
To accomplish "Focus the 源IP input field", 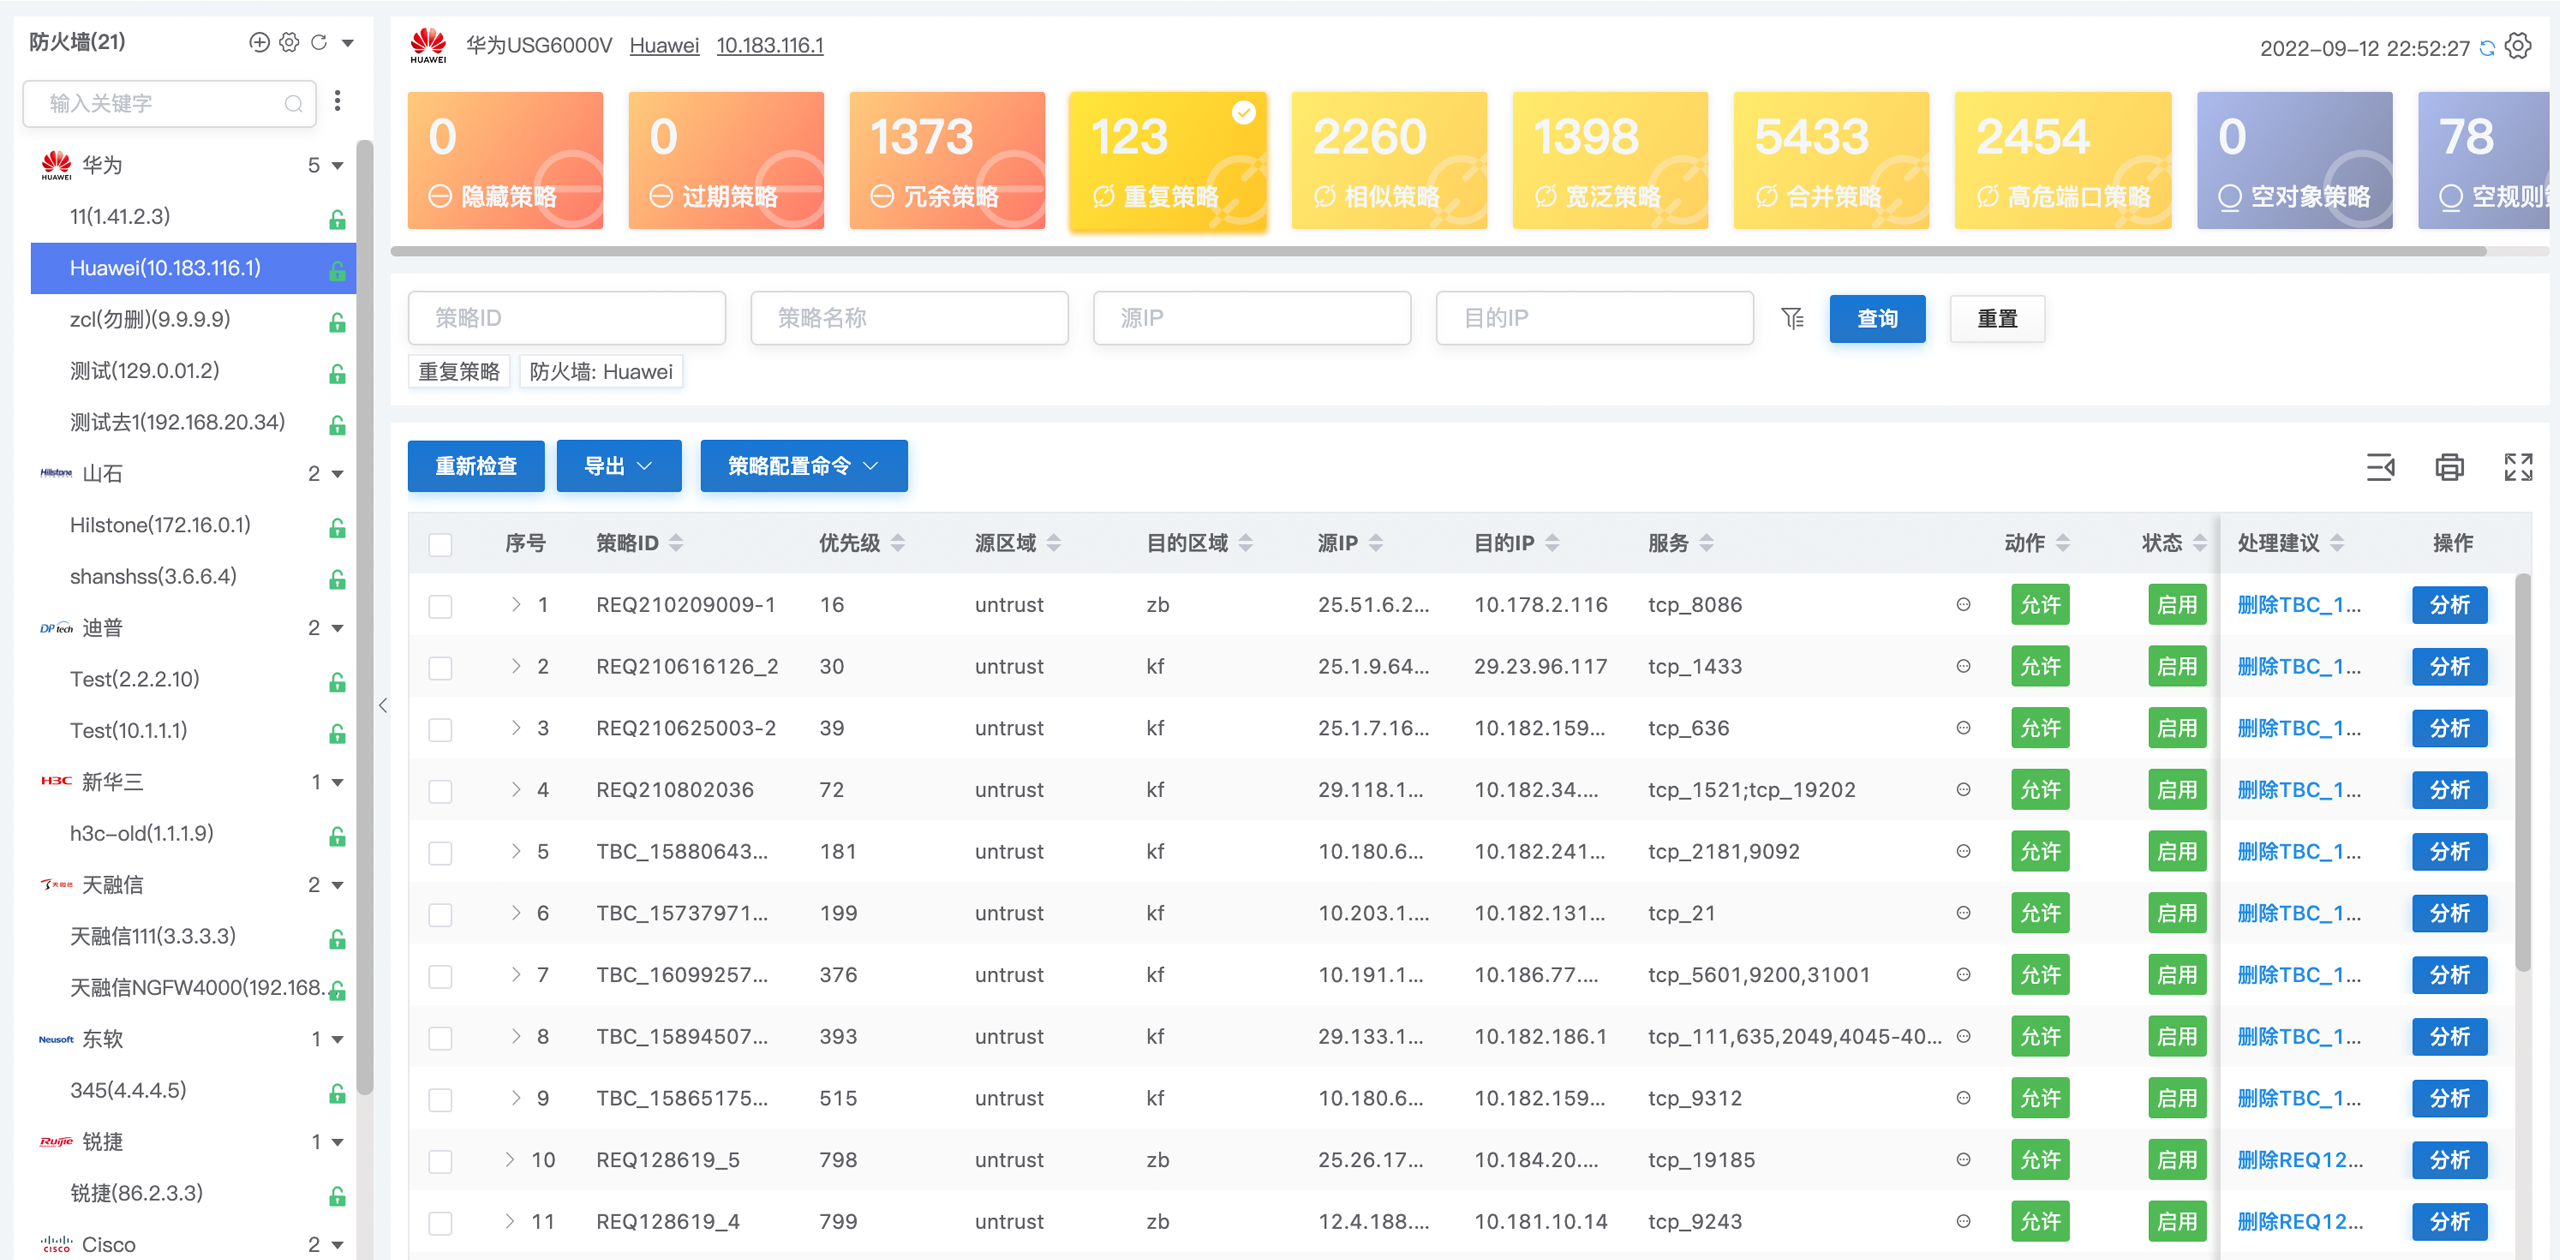I will (1252, 318).
